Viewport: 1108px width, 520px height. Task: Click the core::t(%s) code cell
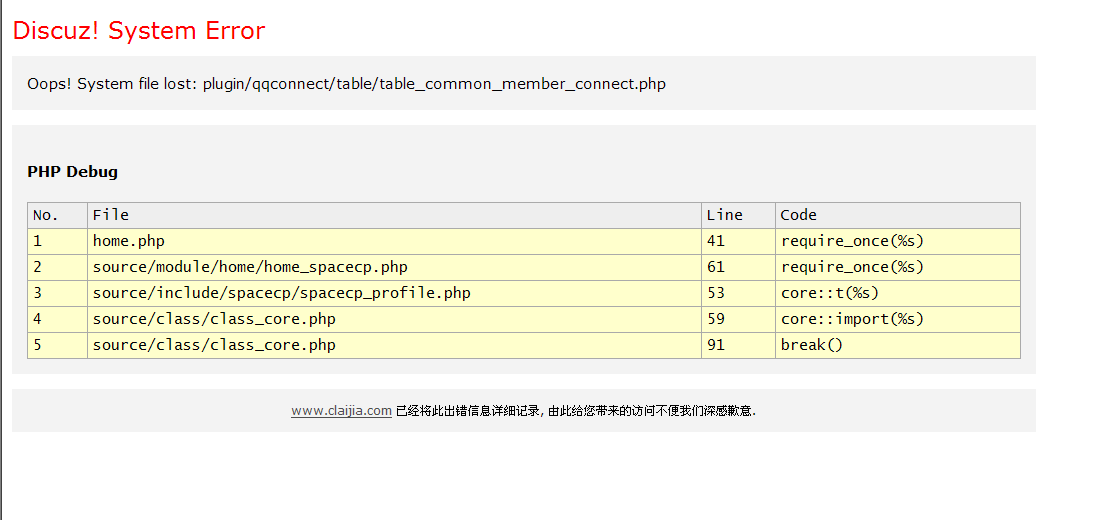coord(830,293)
